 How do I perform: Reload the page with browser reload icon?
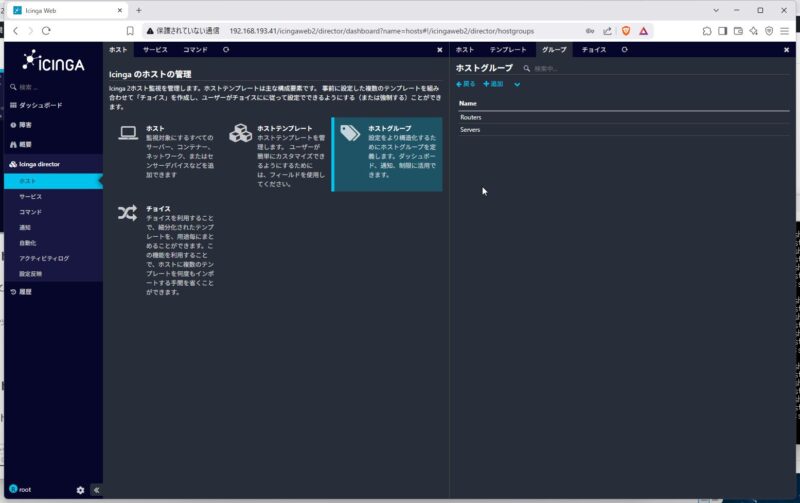click(46, 31)
